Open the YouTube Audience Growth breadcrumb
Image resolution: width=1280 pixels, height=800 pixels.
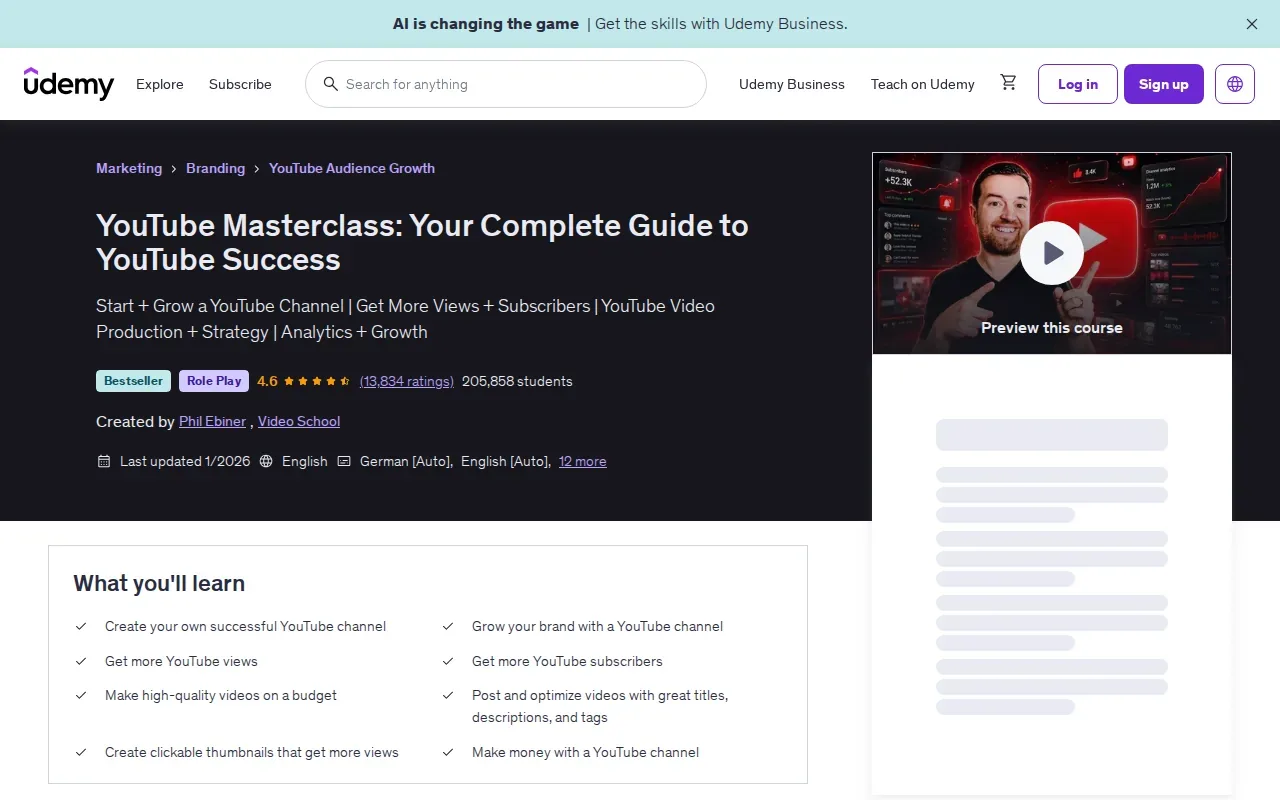(x=352, y=168)
